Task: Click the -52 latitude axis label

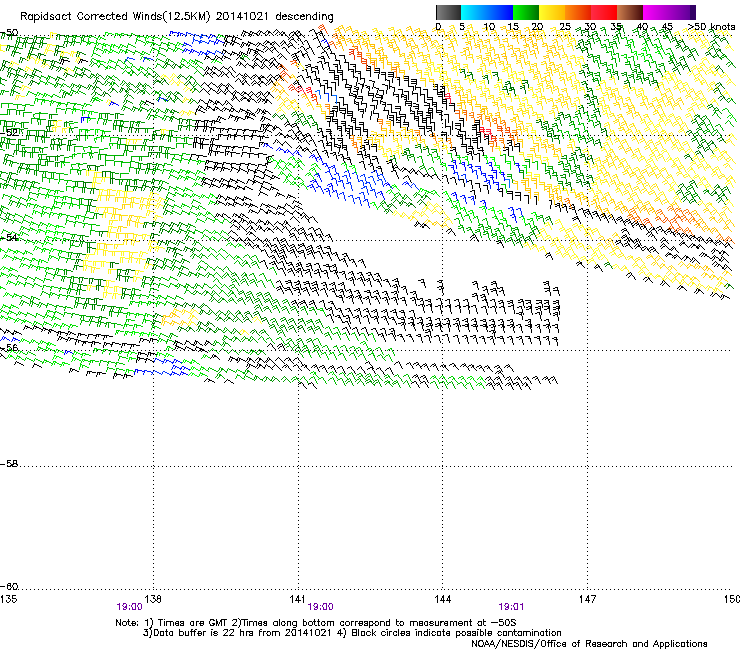Action: click(9, 132)
